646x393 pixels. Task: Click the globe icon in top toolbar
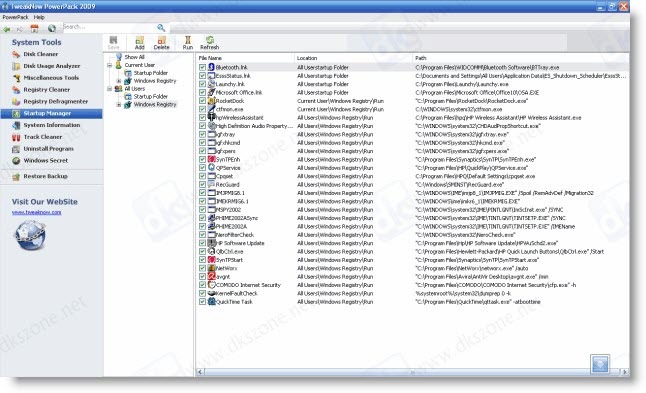pos(51,28)
